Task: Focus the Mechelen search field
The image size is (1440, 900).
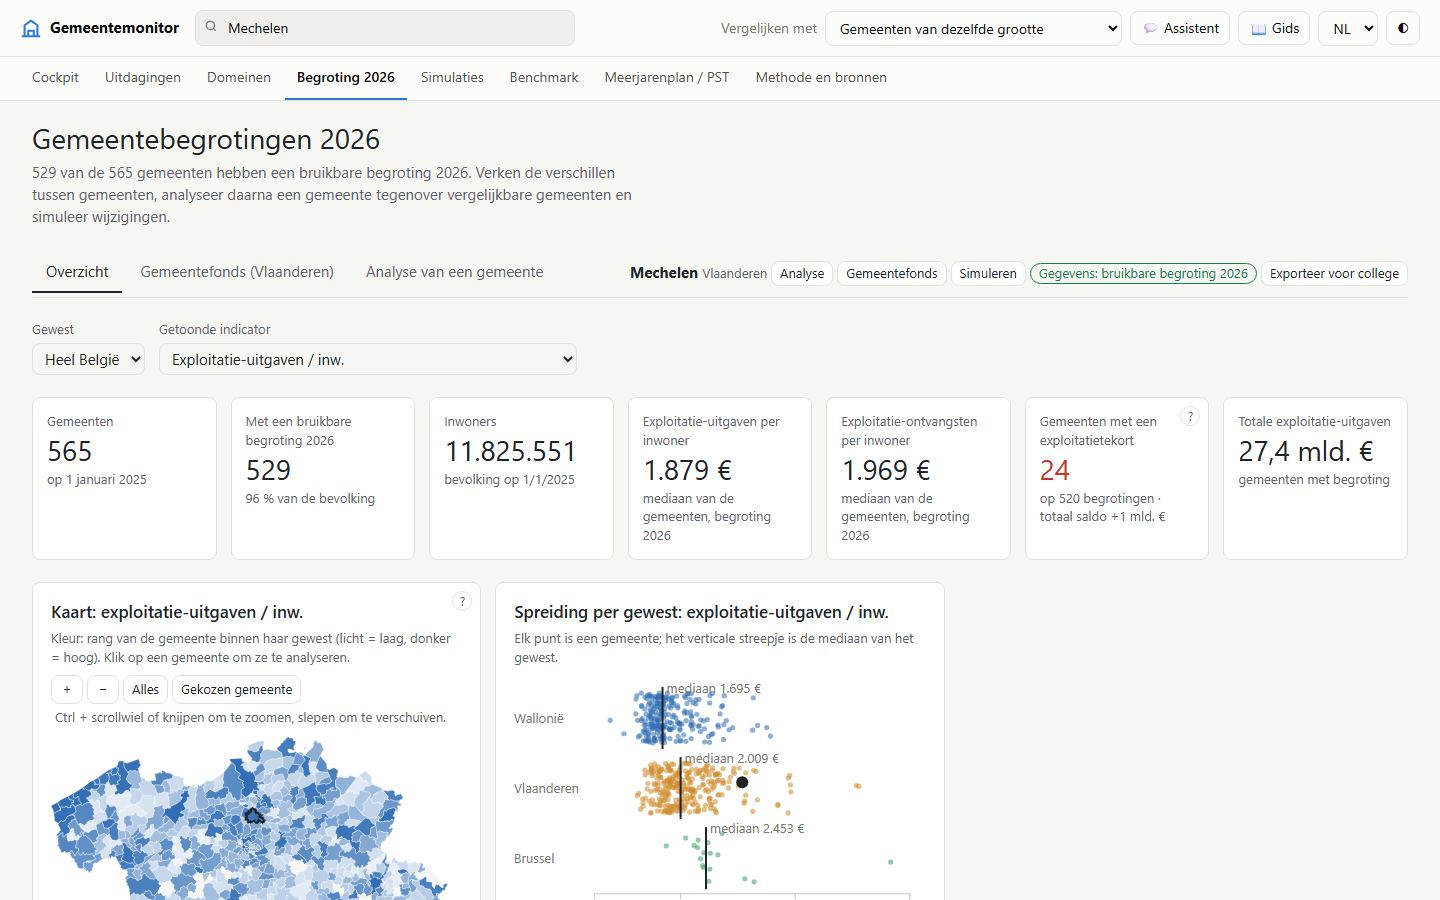Action: (x=385, y=28)
